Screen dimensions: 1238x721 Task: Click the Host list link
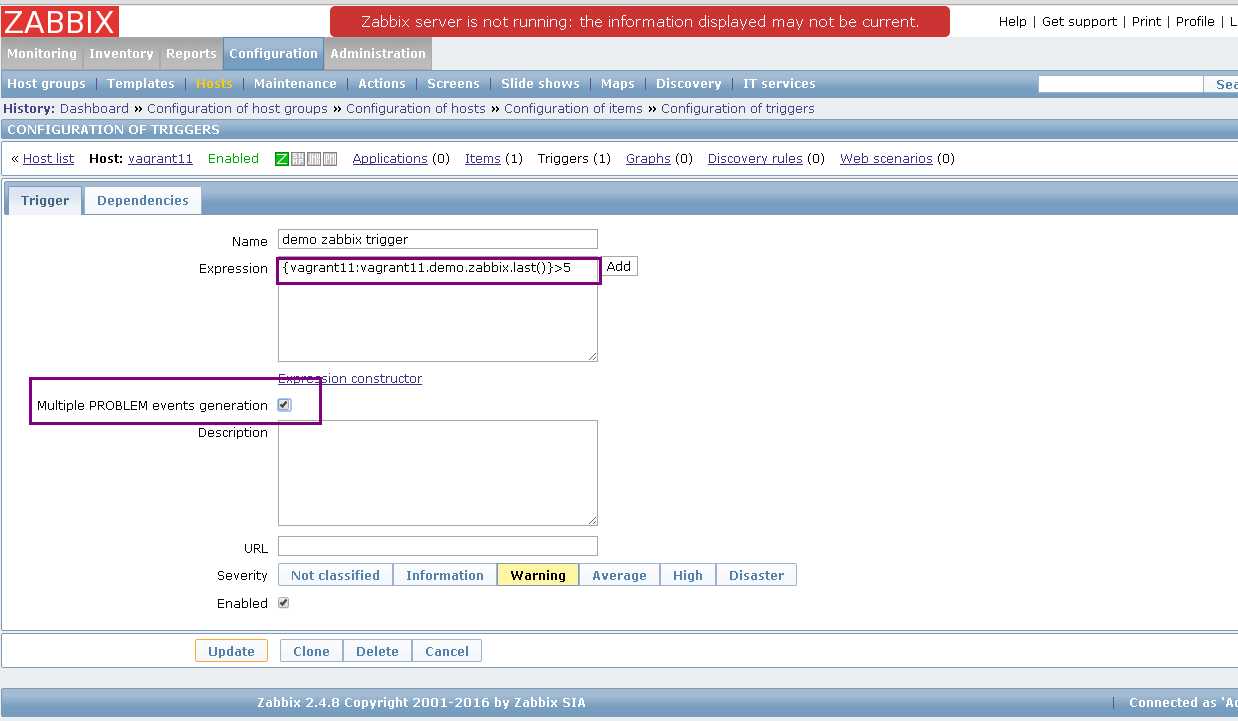tap(48, 159)
